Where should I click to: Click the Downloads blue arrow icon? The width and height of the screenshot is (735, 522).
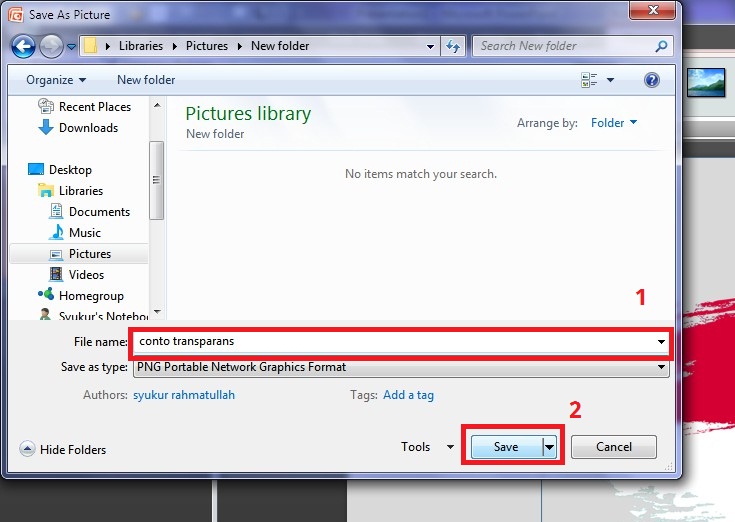click(x=45, y=127)
